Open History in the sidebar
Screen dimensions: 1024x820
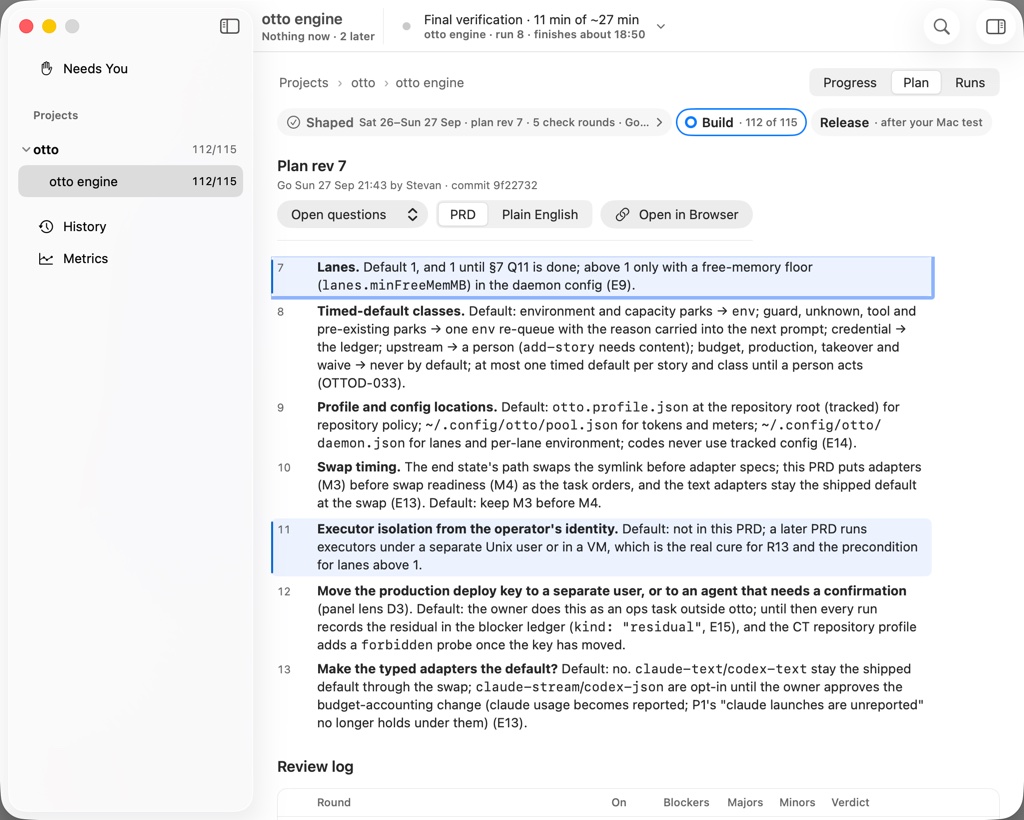[x=131, y=227]
